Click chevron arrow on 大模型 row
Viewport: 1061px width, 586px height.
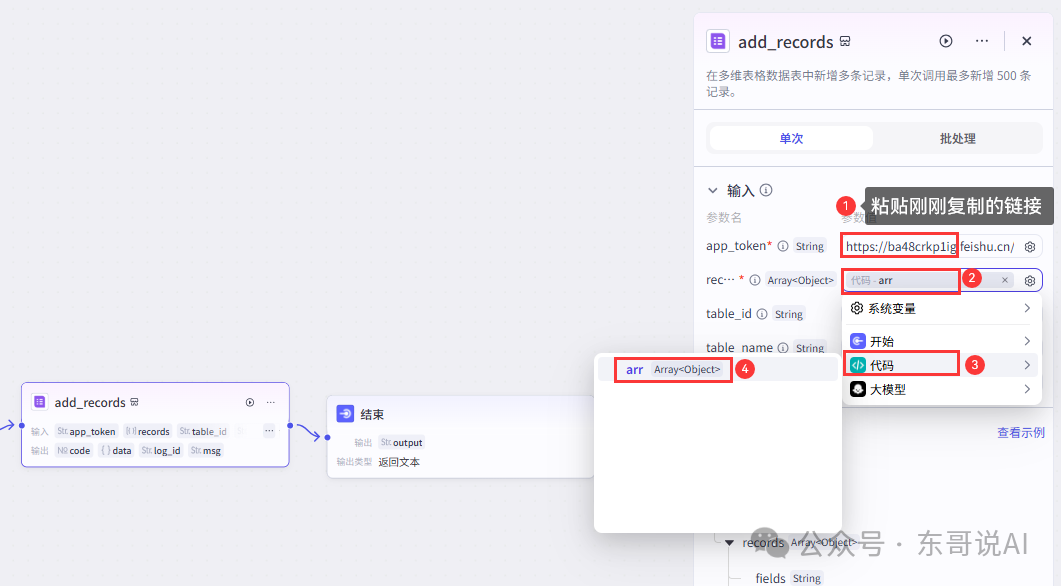[1027, 390]
